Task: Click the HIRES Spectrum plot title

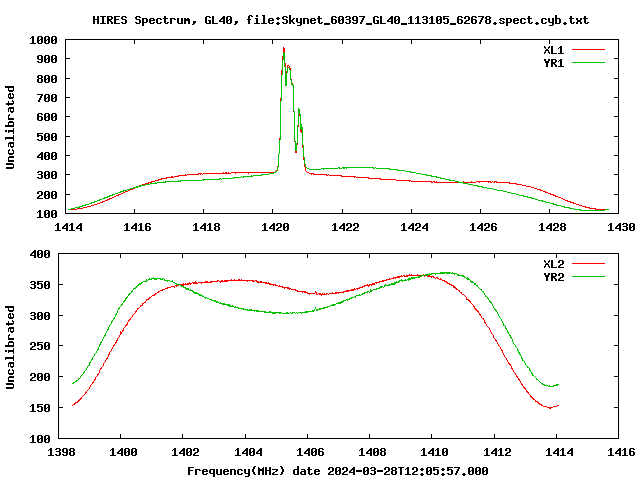Action: pos(340,20)
